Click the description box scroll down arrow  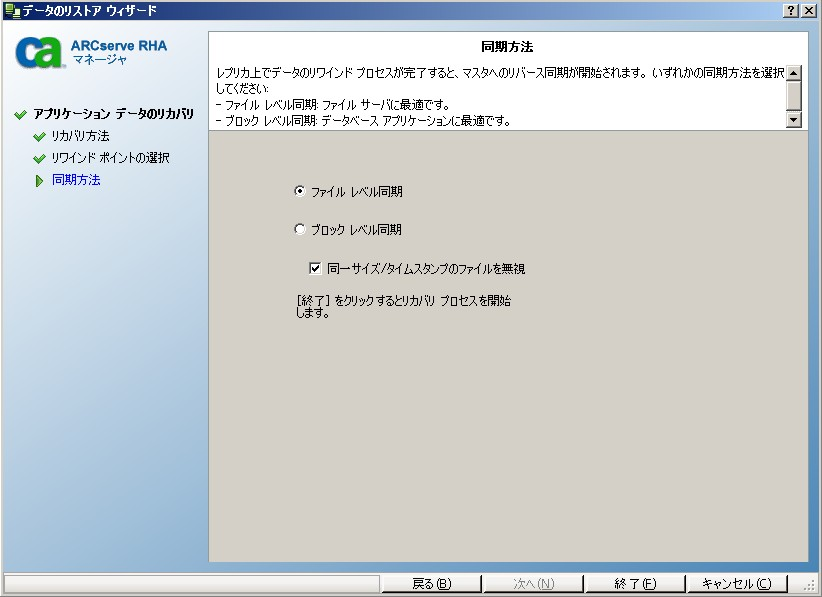(794, 120)
